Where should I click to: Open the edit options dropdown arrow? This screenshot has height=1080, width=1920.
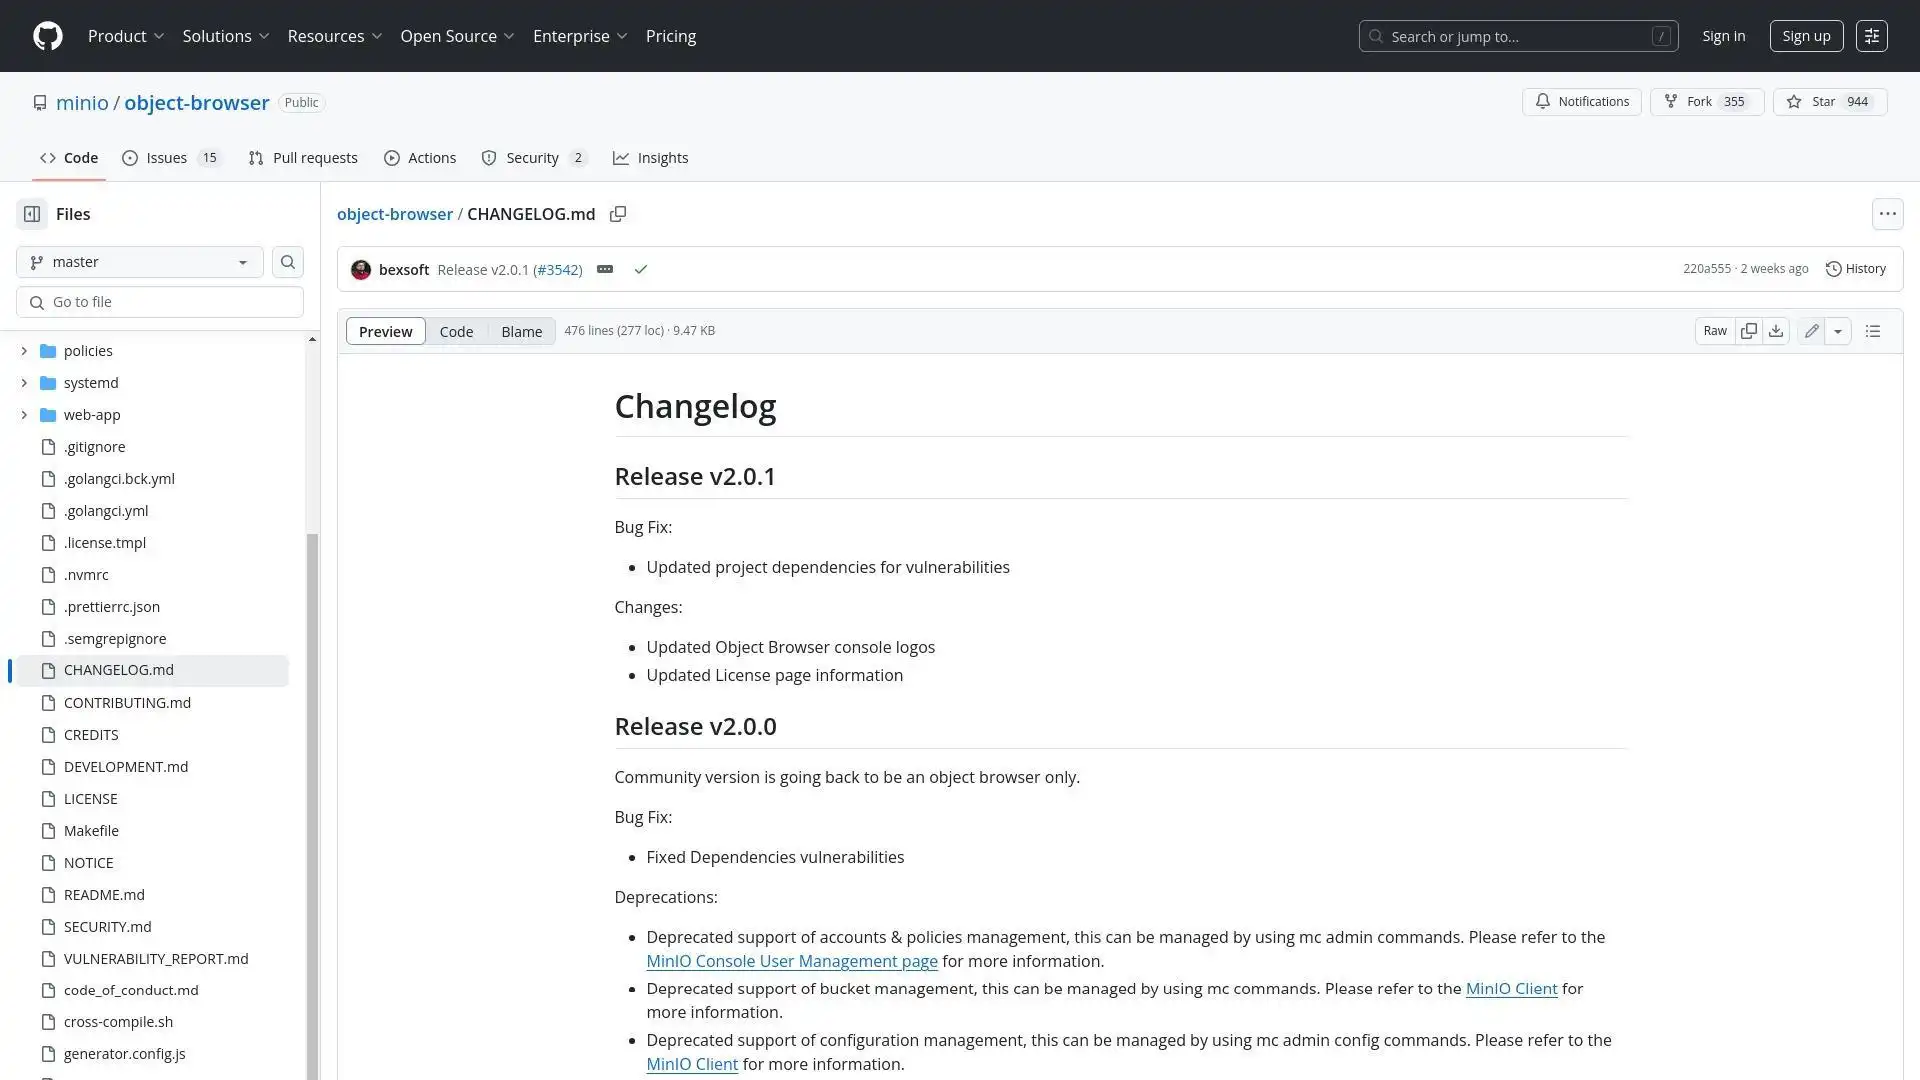1838,331
